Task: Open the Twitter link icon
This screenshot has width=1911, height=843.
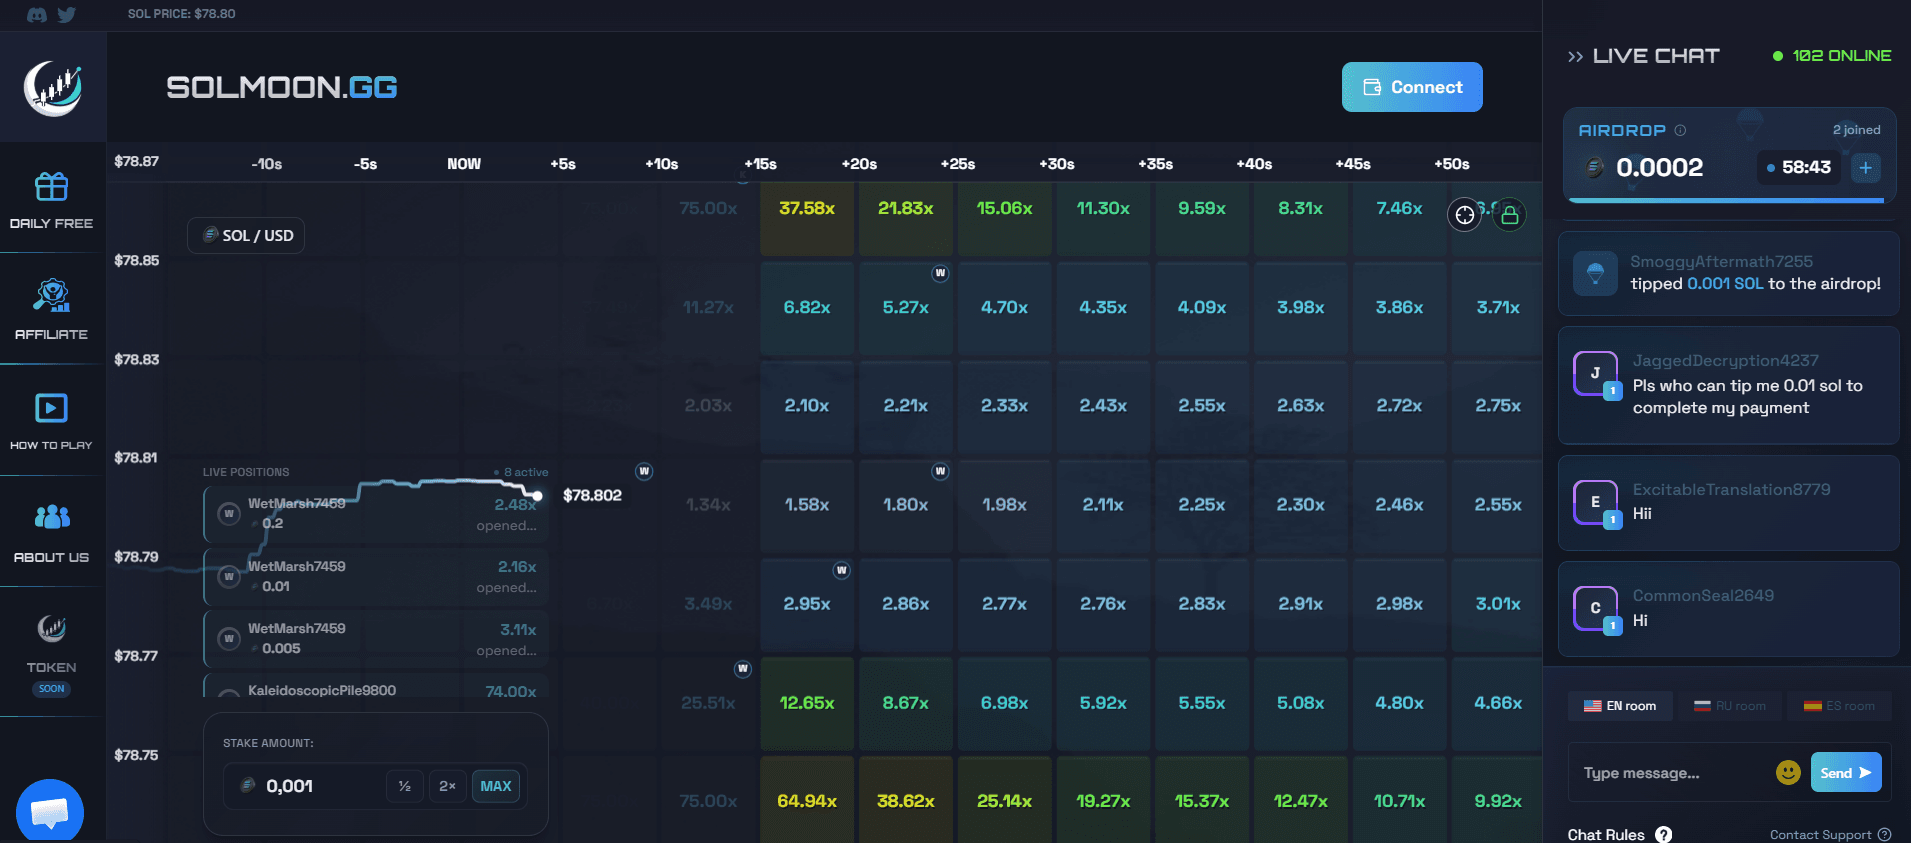Action: tap(67, 15)
